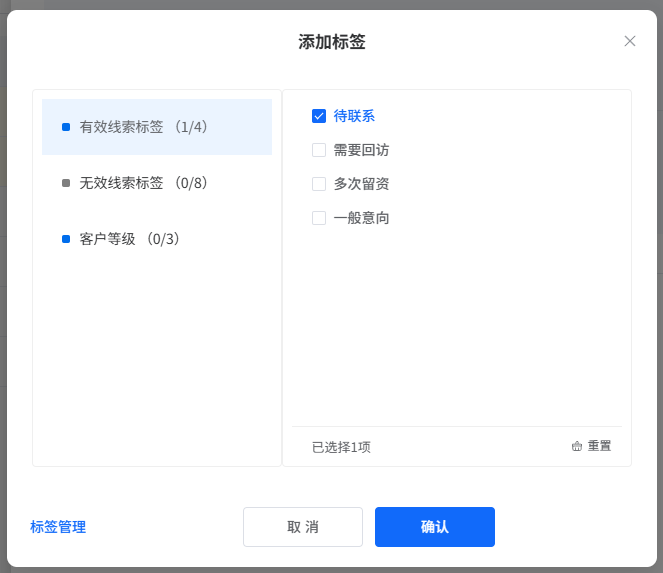The height and width of the screenshot is (573, 663).
Task: Tick the 需要回访 checkbox
Action: 319,150
